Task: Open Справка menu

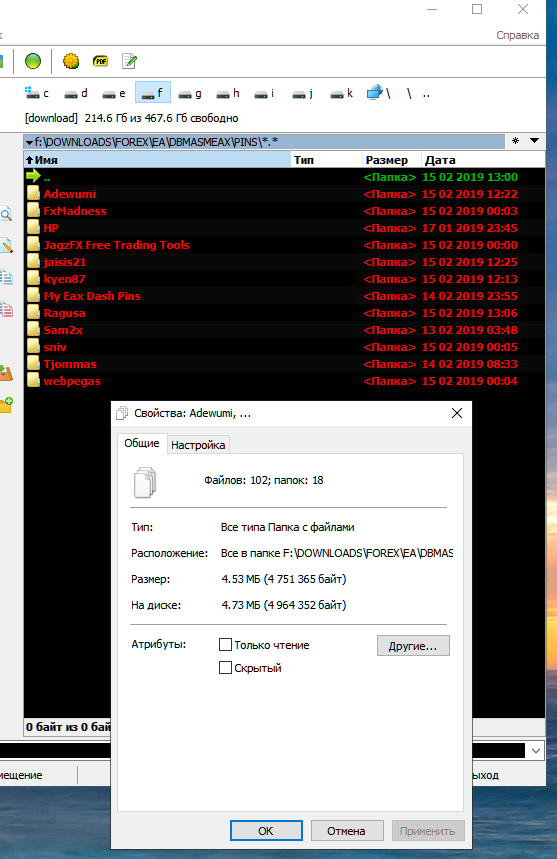Action: [x=518, y=35]
